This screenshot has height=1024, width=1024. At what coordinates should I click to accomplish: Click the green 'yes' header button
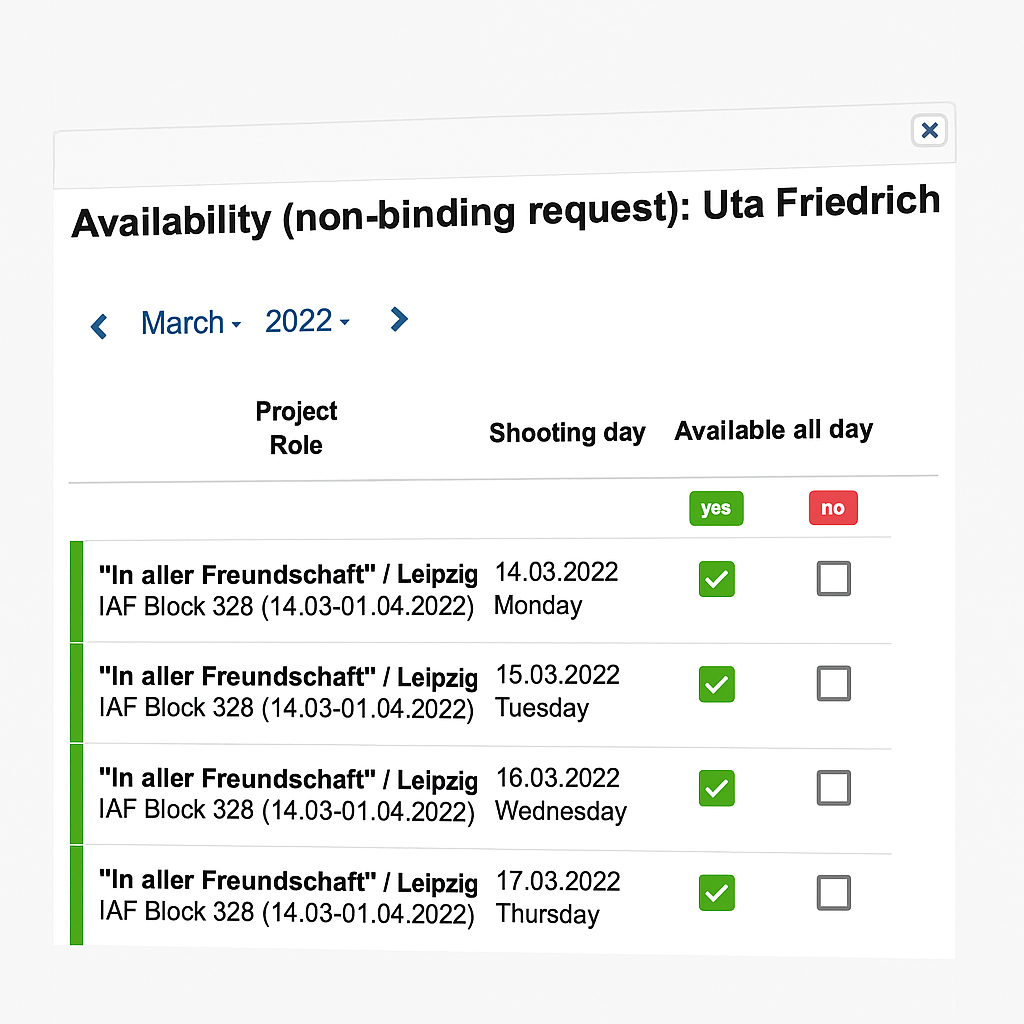pos(716,508)
